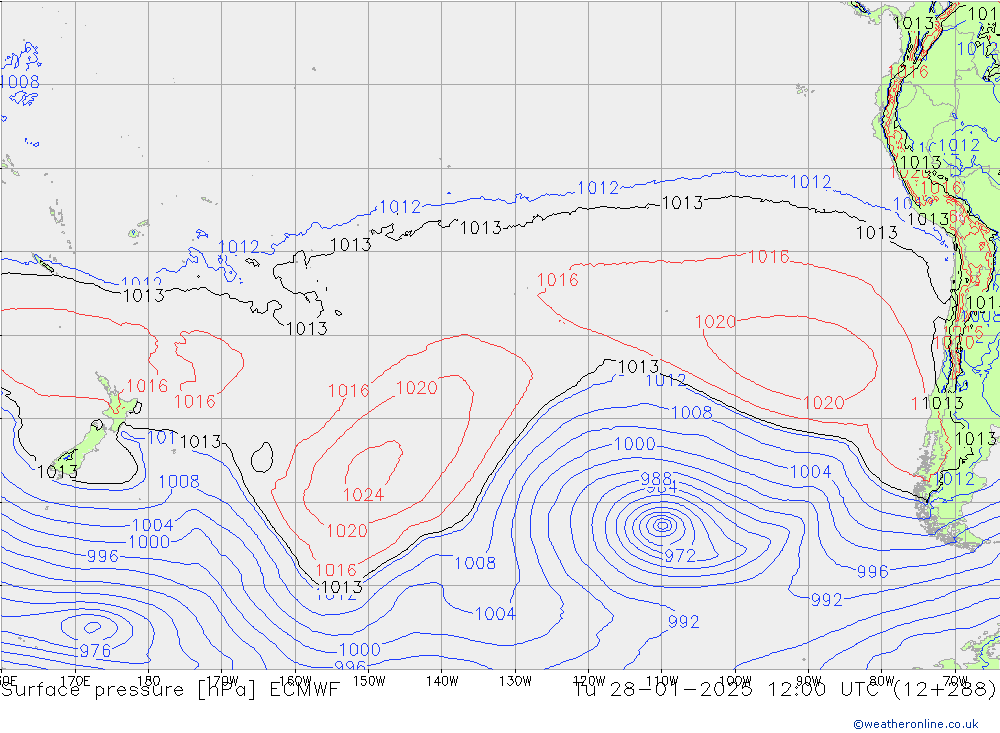The width and height of the screenshot is (1000, 733).
Task: Select the deep low center above the 972 label
Action: coord(661,524)
